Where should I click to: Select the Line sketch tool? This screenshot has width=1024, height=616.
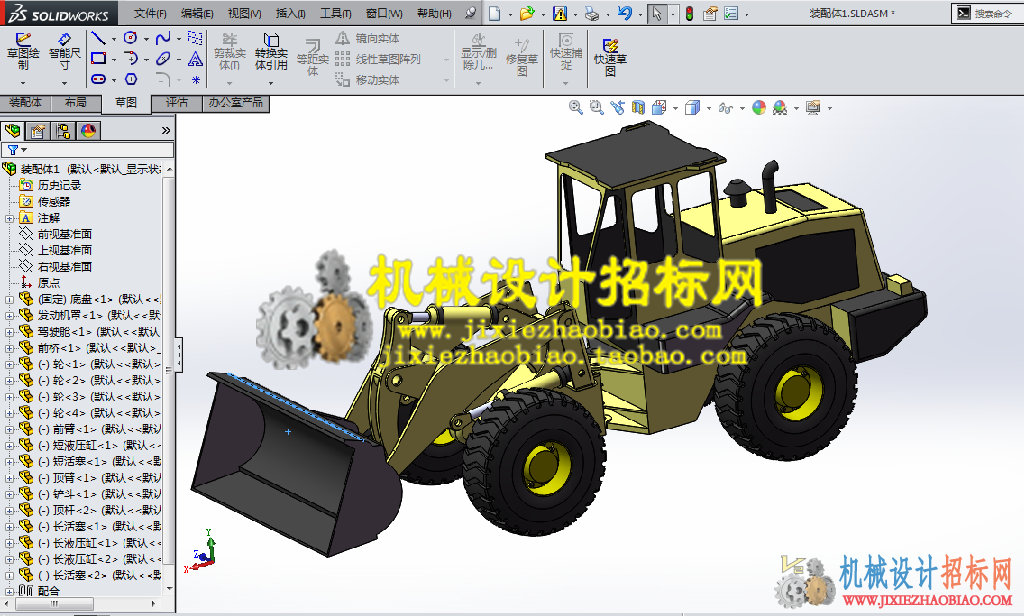[98, 38]
